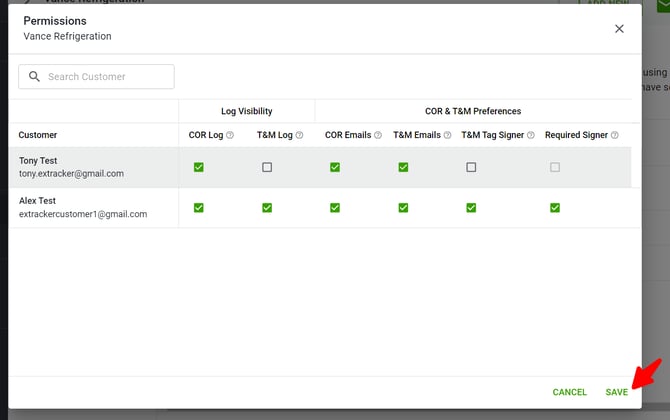Click the help icon beside T&M Emails

tap(446, 135)
